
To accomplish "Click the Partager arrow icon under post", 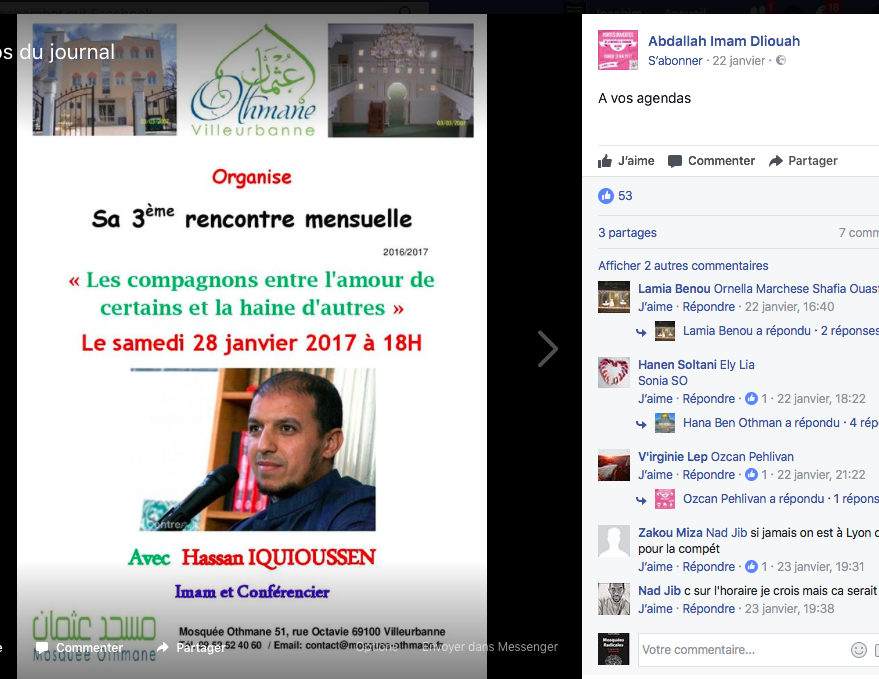I will 775,161.
